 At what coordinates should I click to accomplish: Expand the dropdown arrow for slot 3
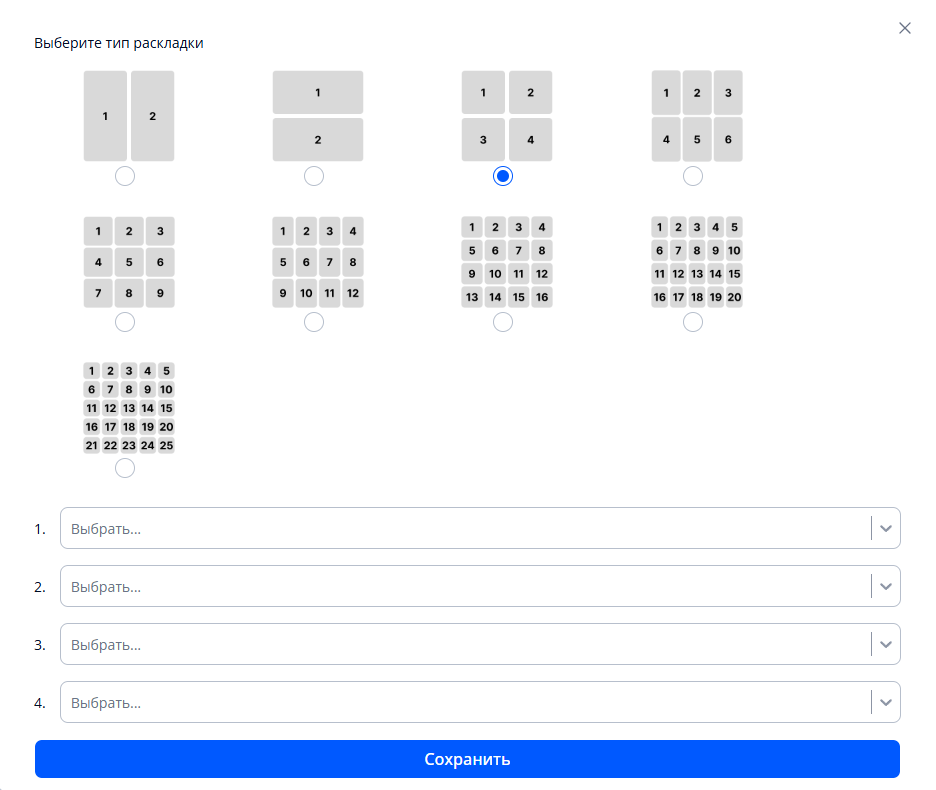[886, 645]
